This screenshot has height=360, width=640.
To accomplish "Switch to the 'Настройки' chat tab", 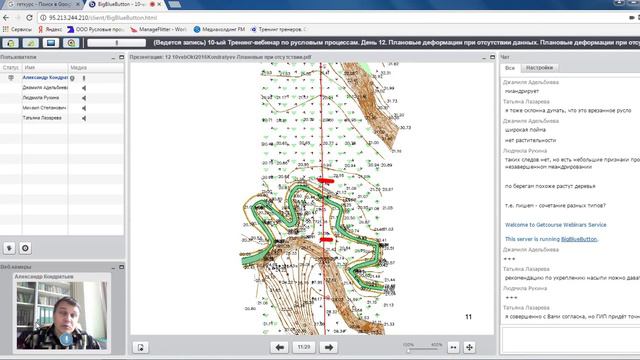I will [x=539, y=68].
